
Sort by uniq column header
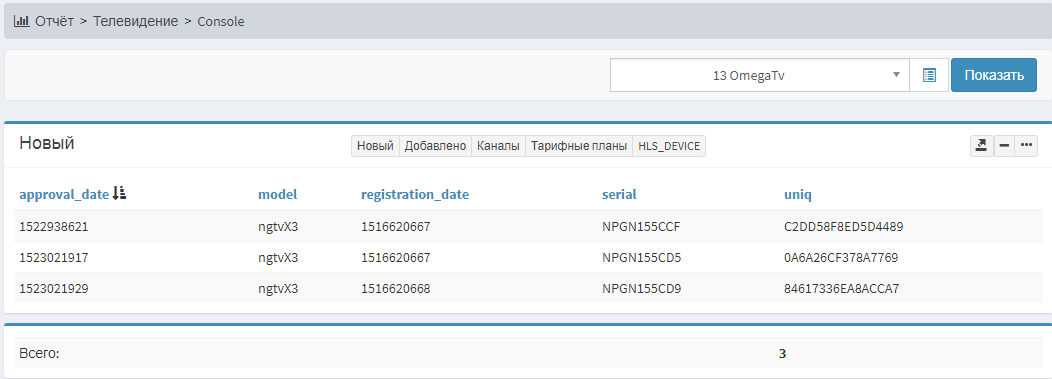point(798,195)
